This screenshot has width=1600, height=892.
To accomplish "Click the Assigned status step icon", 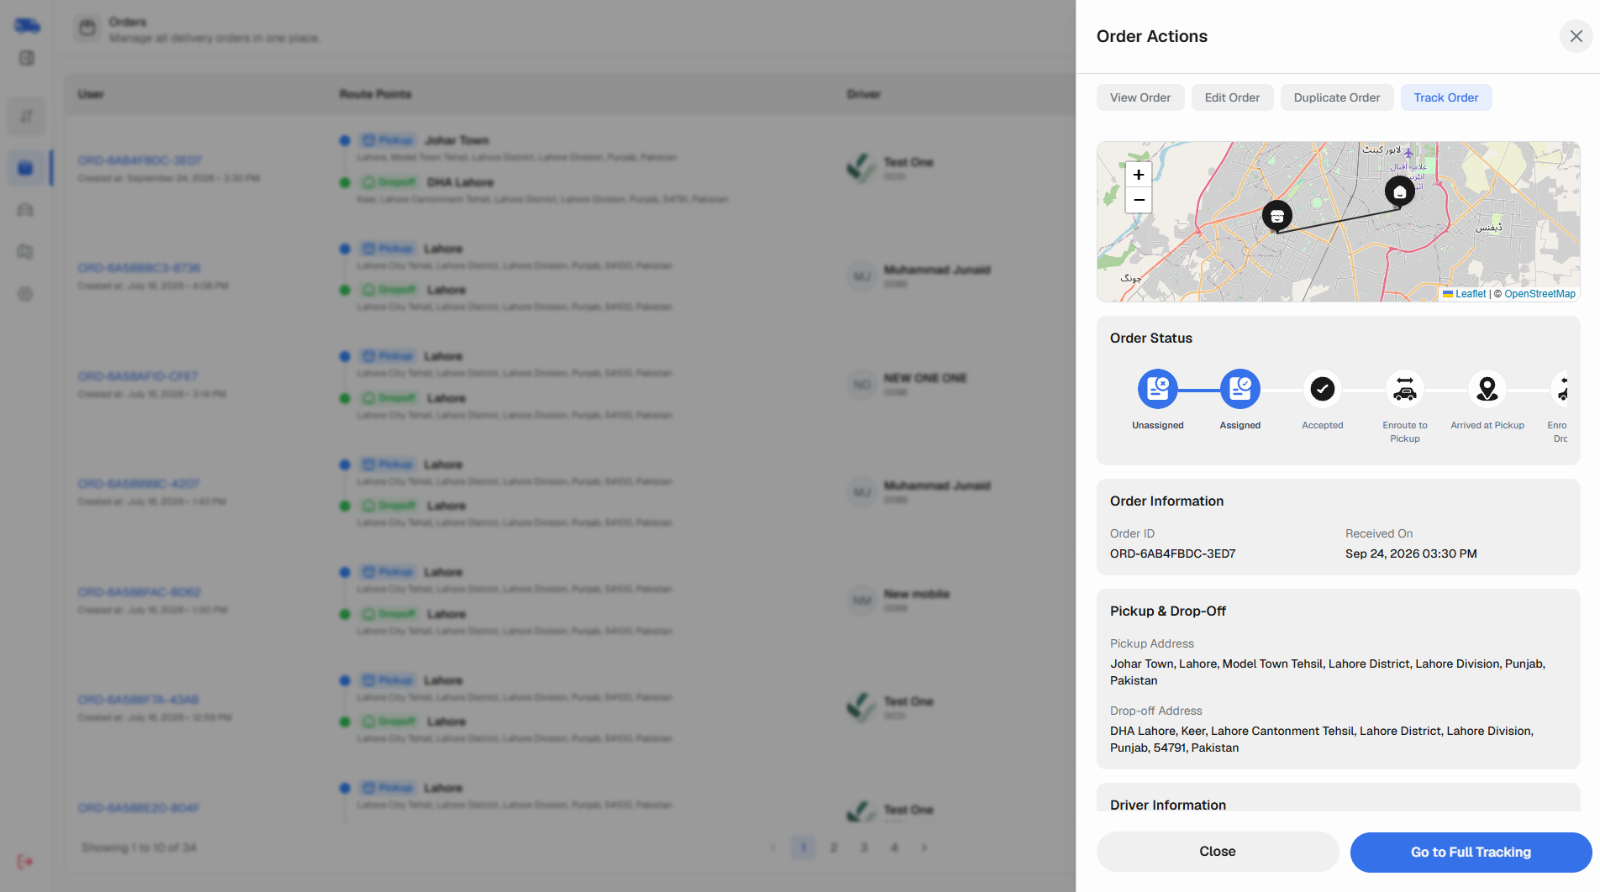I will [1240, 389].
